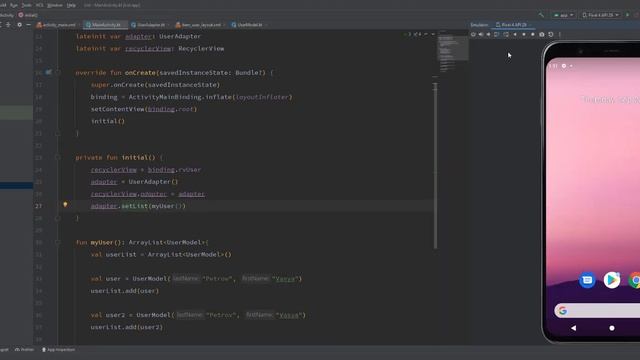
Task: Take emulator screenshot with camera icon
Action: click(x=542, y=35)
